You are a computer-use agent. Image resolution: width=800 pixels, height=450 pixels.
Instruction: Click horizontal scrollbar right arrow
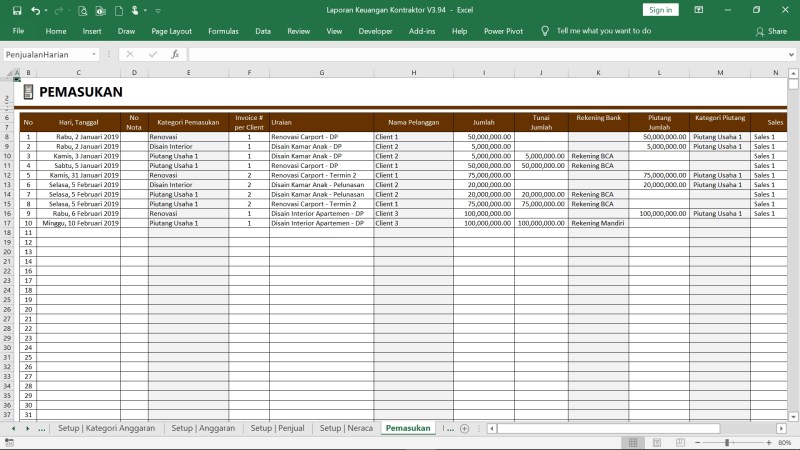click(781, 429)
